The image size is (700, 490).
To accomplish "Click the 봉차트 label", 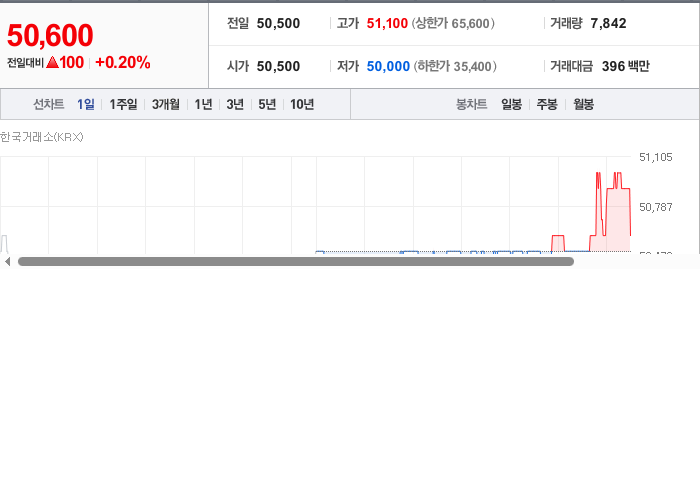I will [471, 104].
